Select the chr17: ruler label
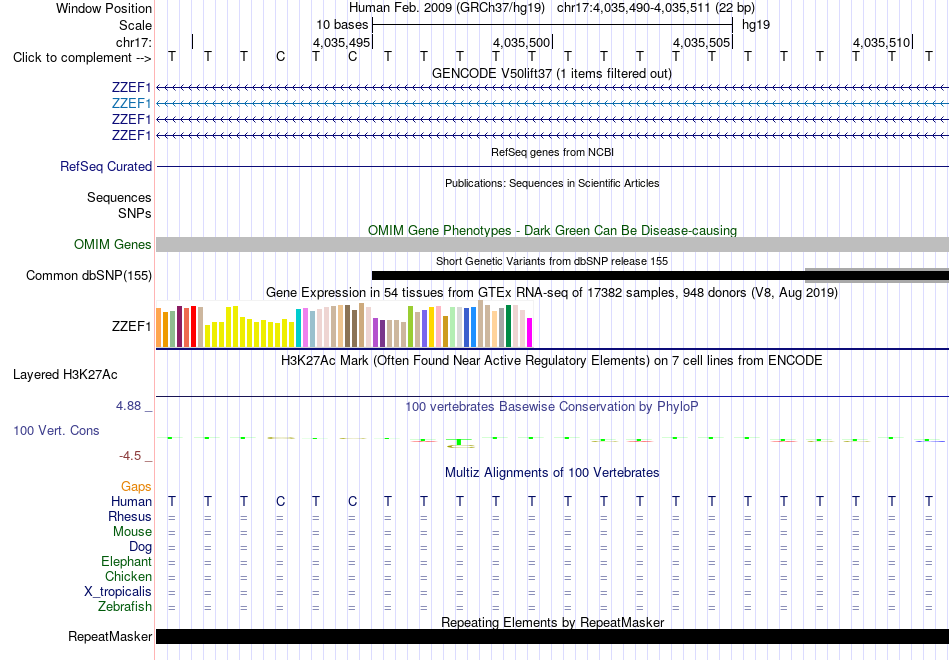This screenshot has height=660, width=950. 133,42
